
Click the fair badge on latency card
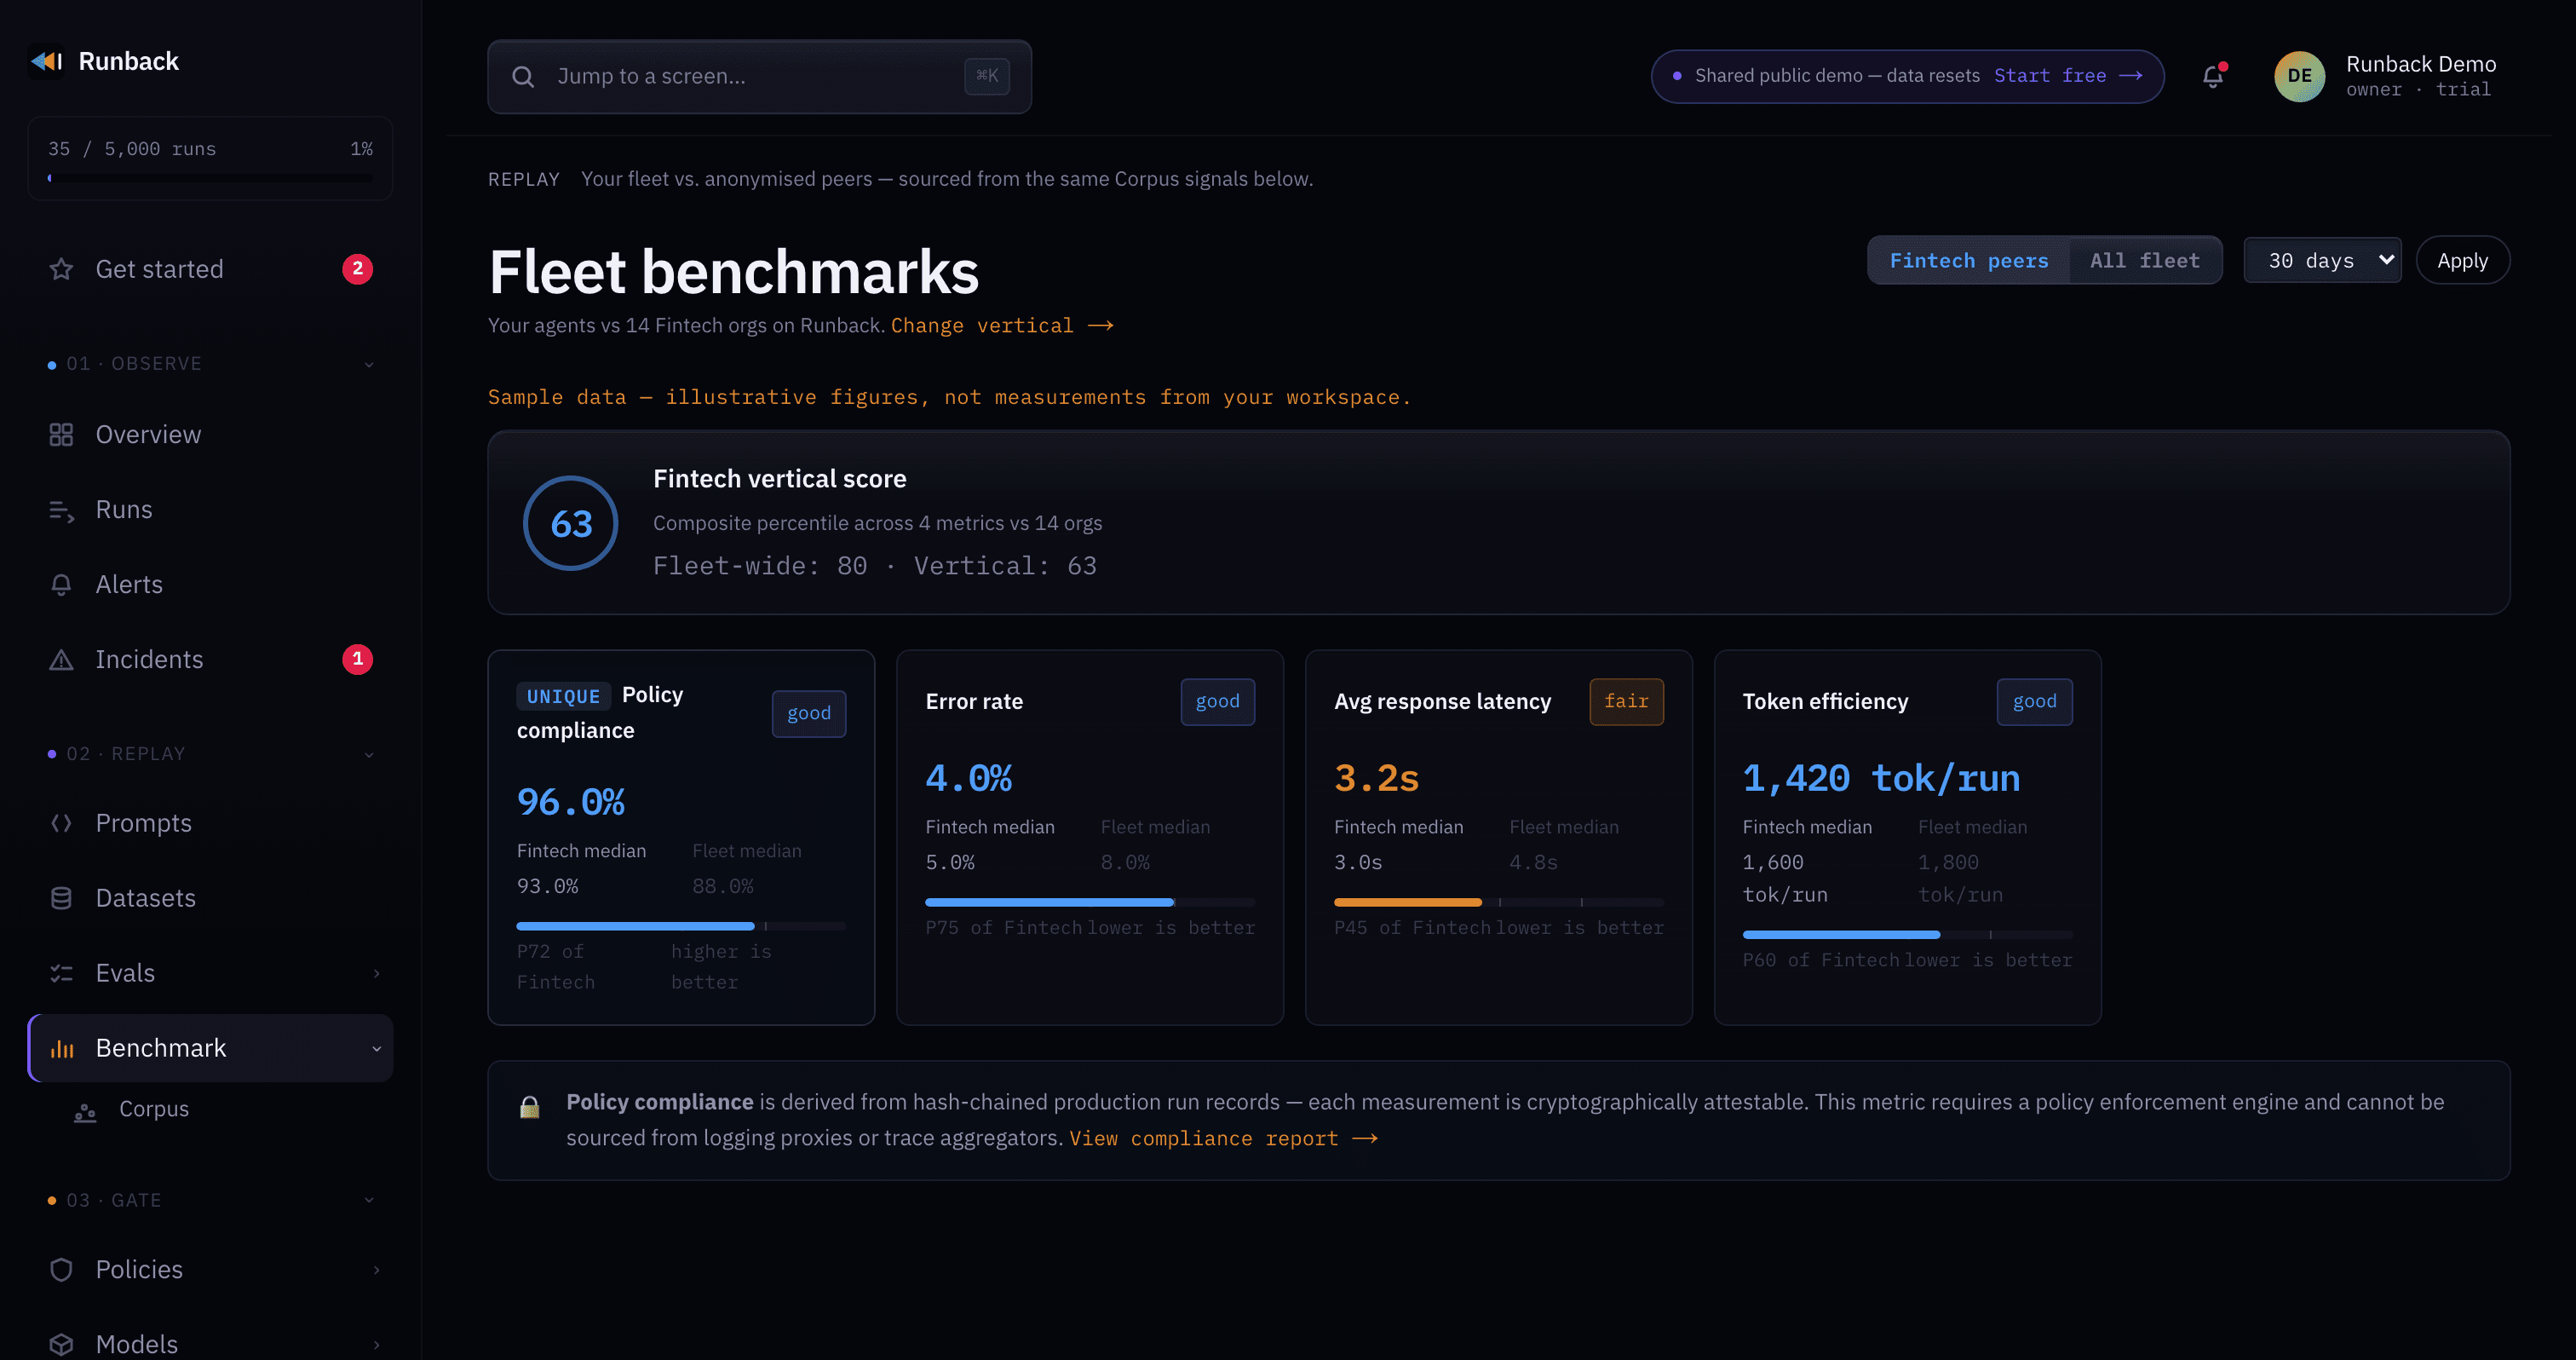coord(1626,701)
